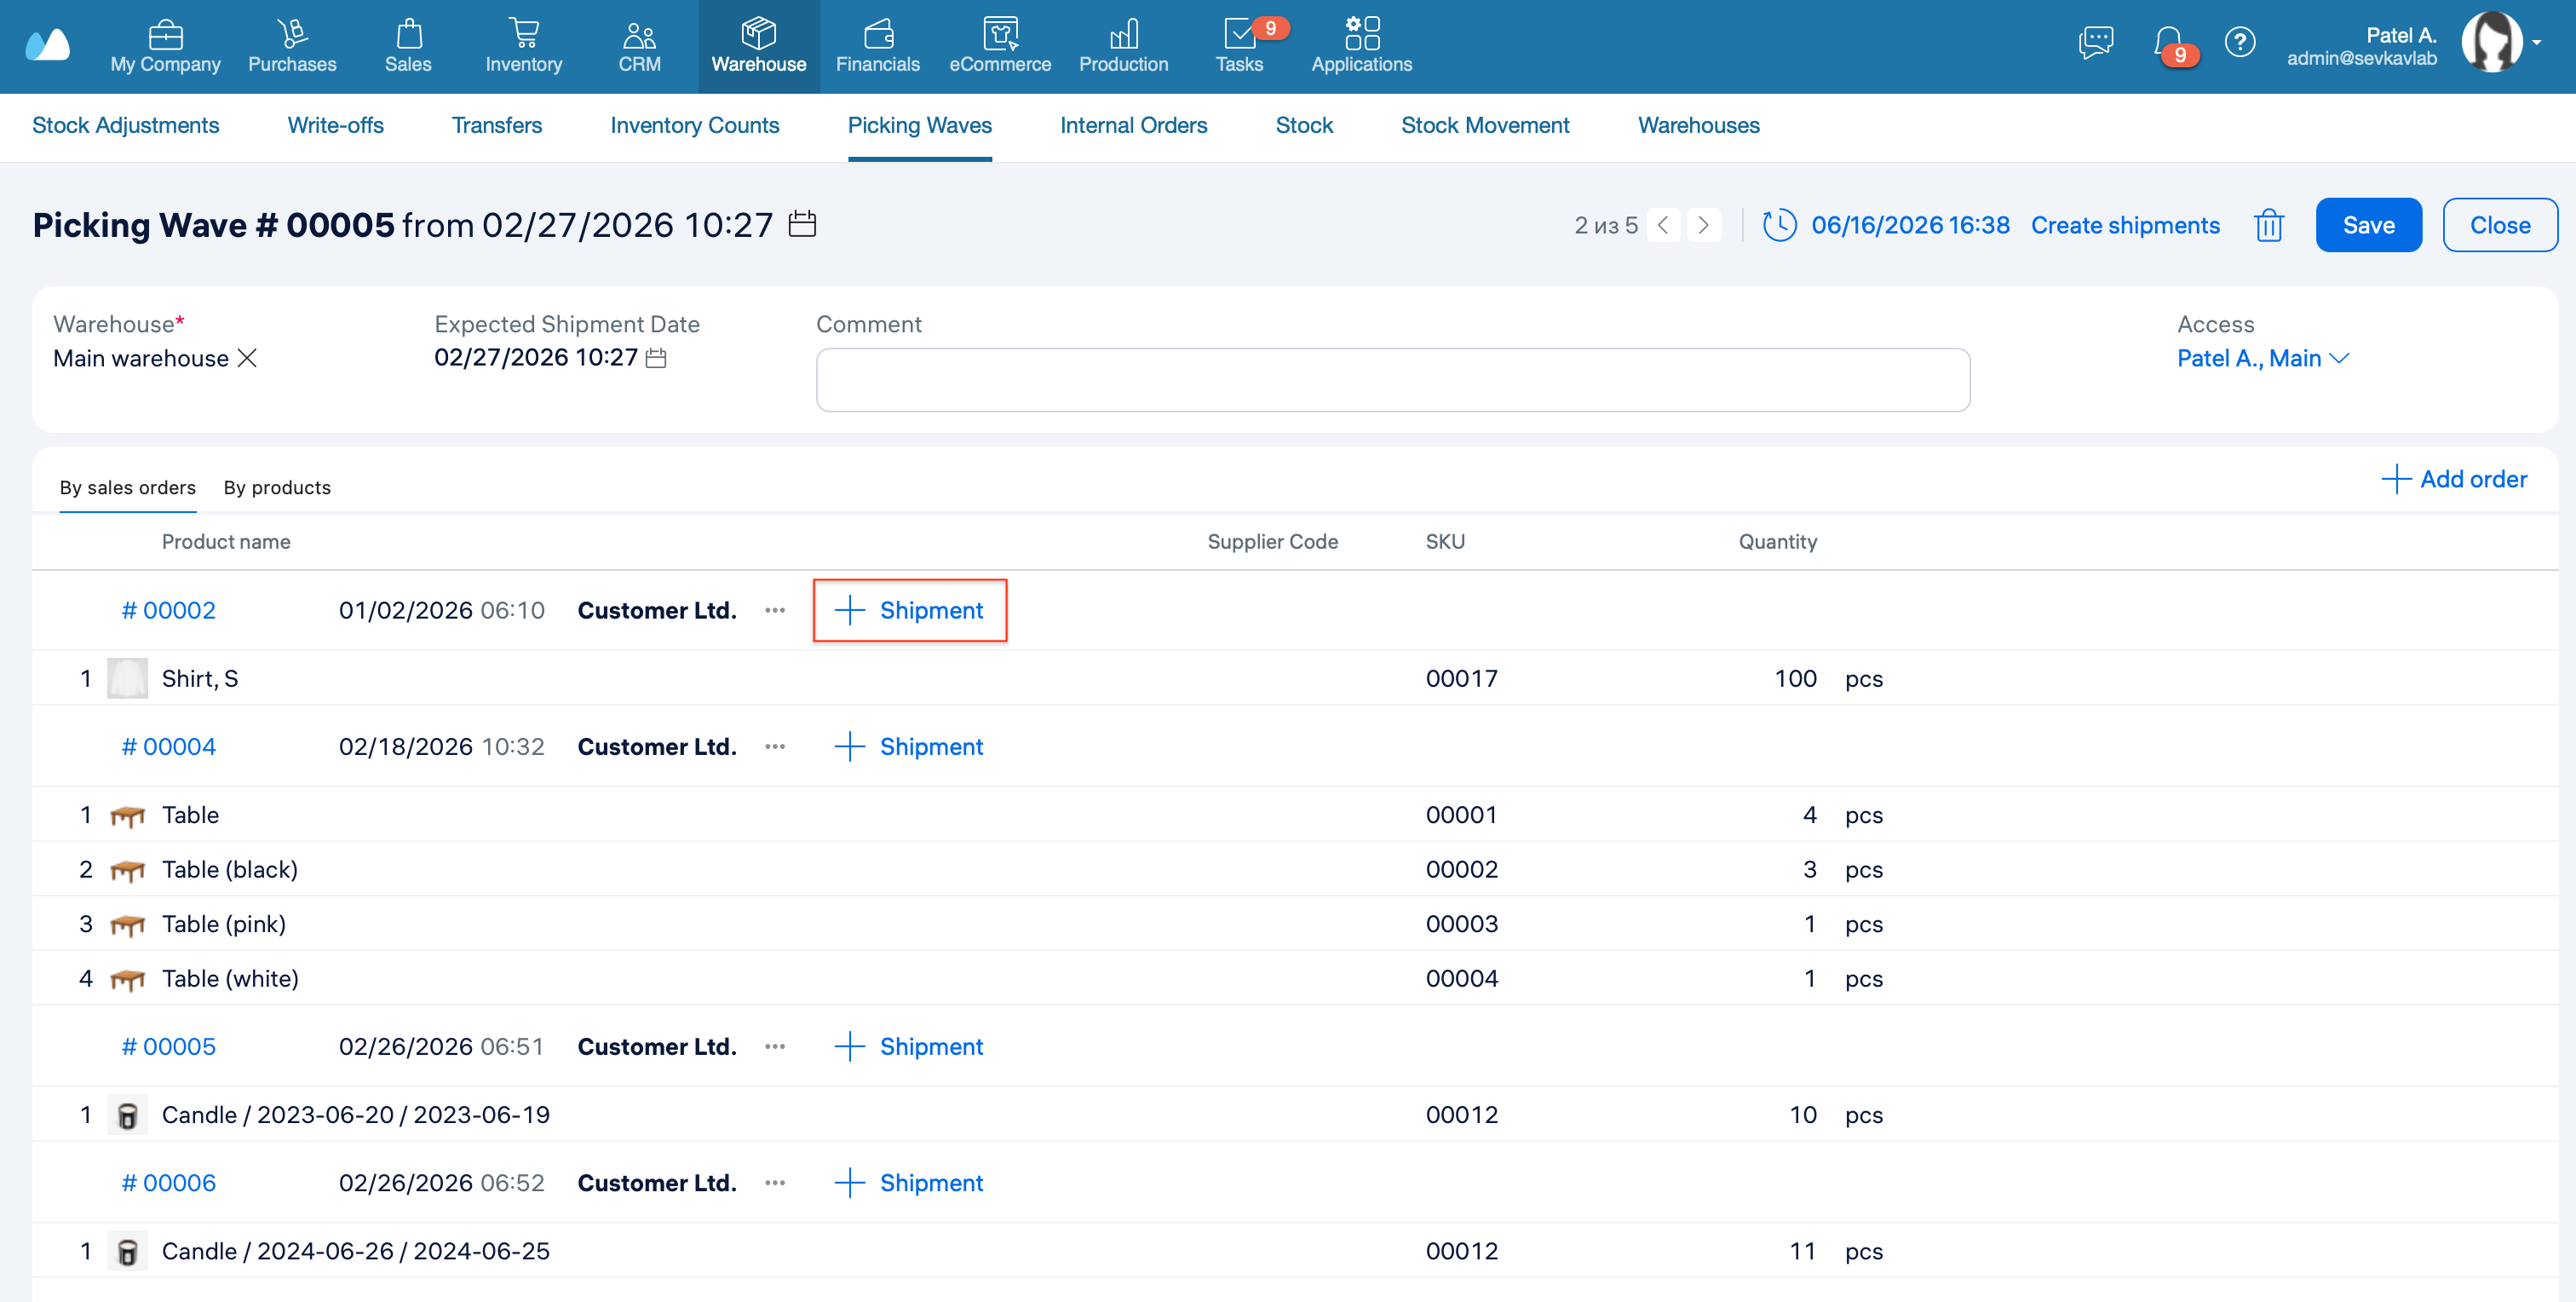The width and height of the screenshot is (2576, 1302).
Task: Open the Purchases module
Action: (292, 47)
